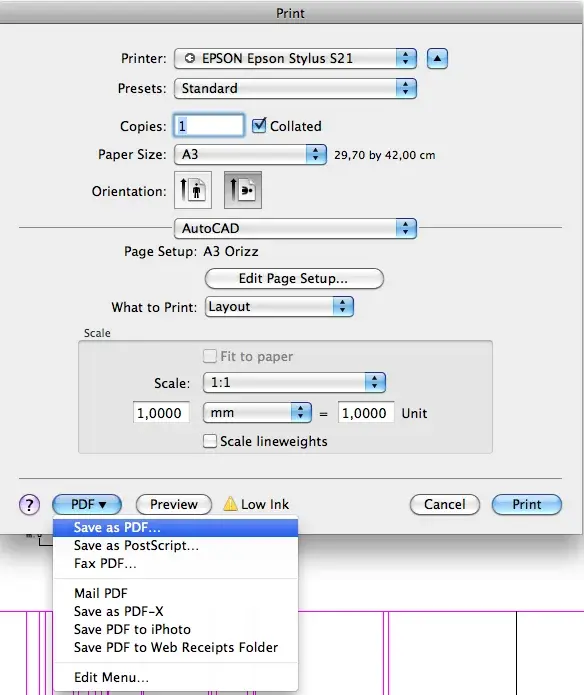Open the What to Print Layout dropdown

[x=279, y=307]
